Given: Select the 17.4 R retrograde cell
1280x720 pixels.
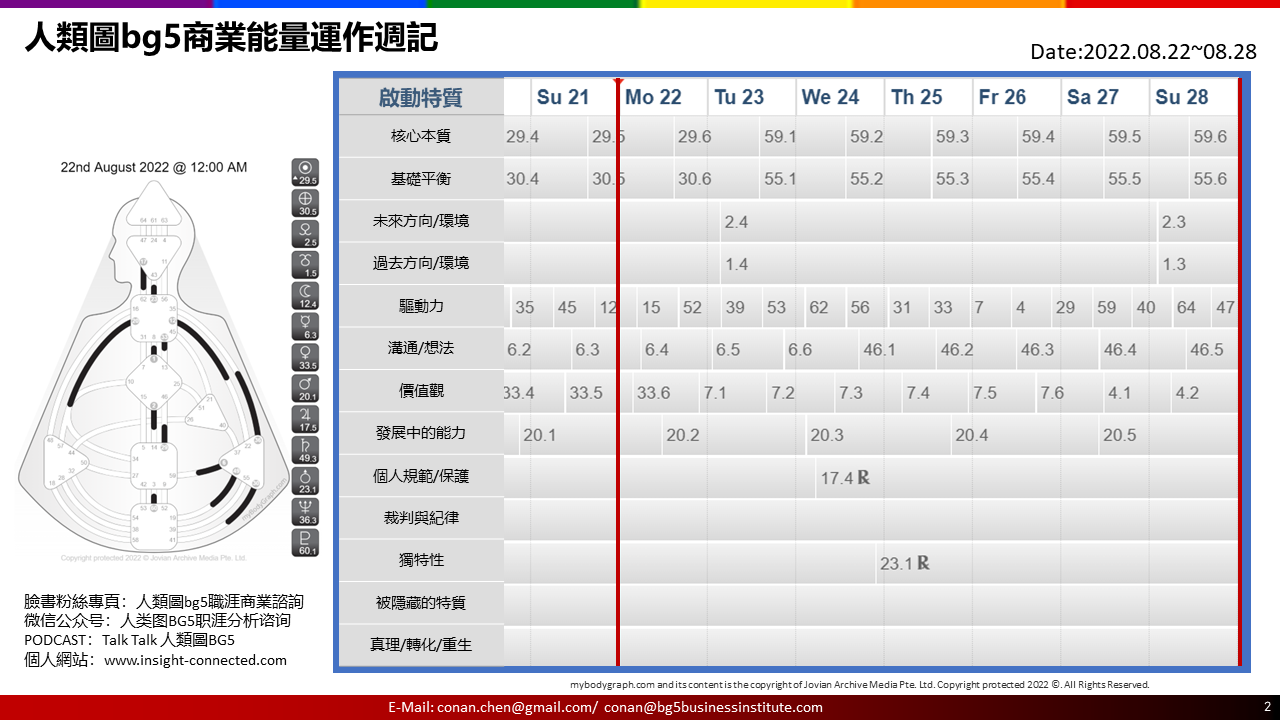Looking at the screenshot, I should click(845, 478).
